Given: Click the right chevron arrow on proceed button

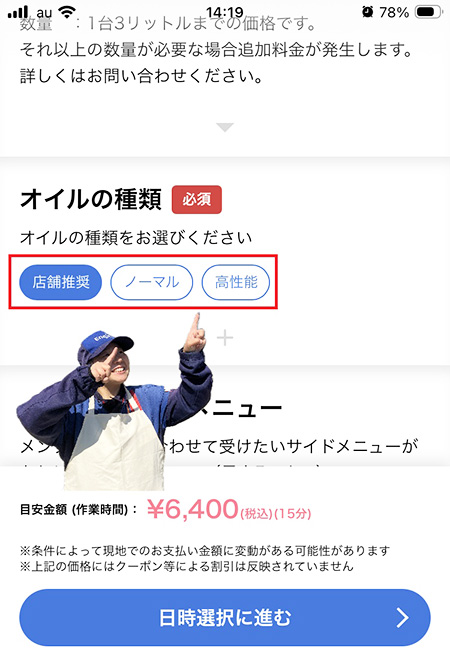Looking at the screenshot, I should coord(403,618).
